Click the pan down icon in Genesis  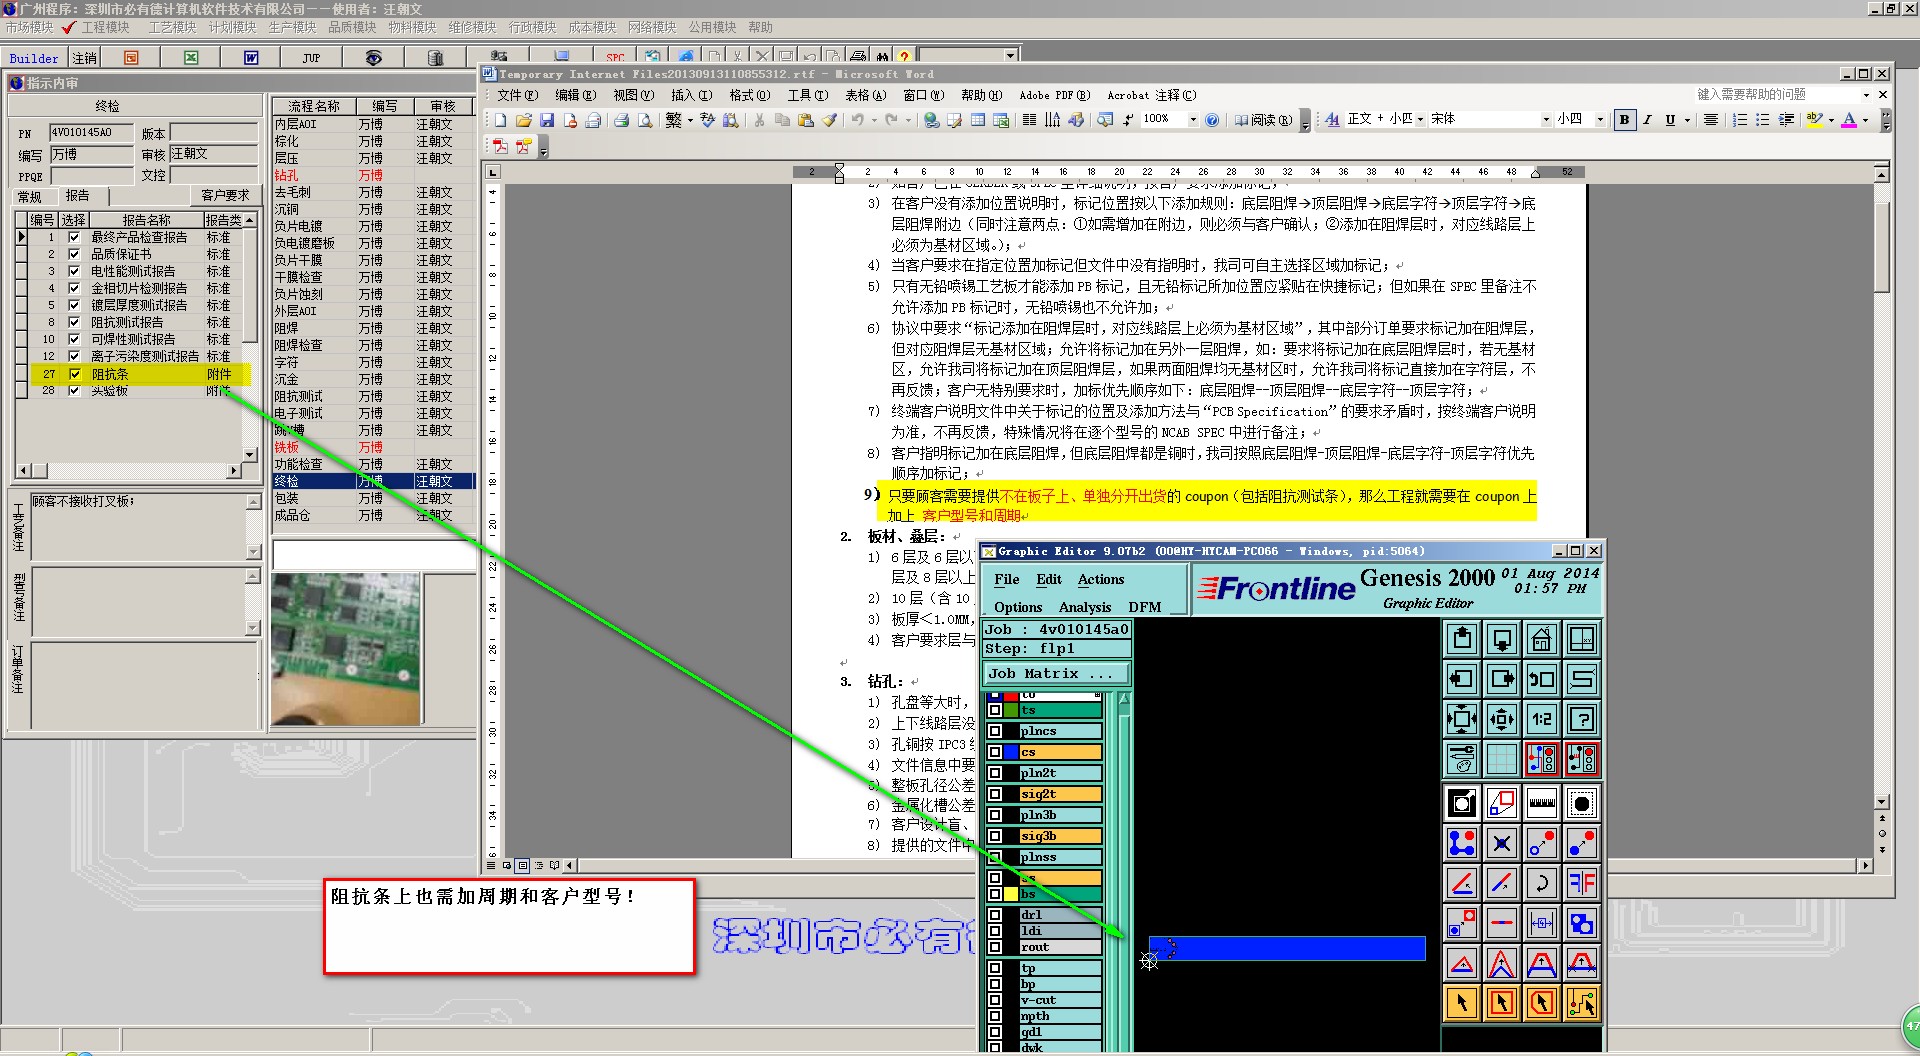click(x=1502, y=639)
